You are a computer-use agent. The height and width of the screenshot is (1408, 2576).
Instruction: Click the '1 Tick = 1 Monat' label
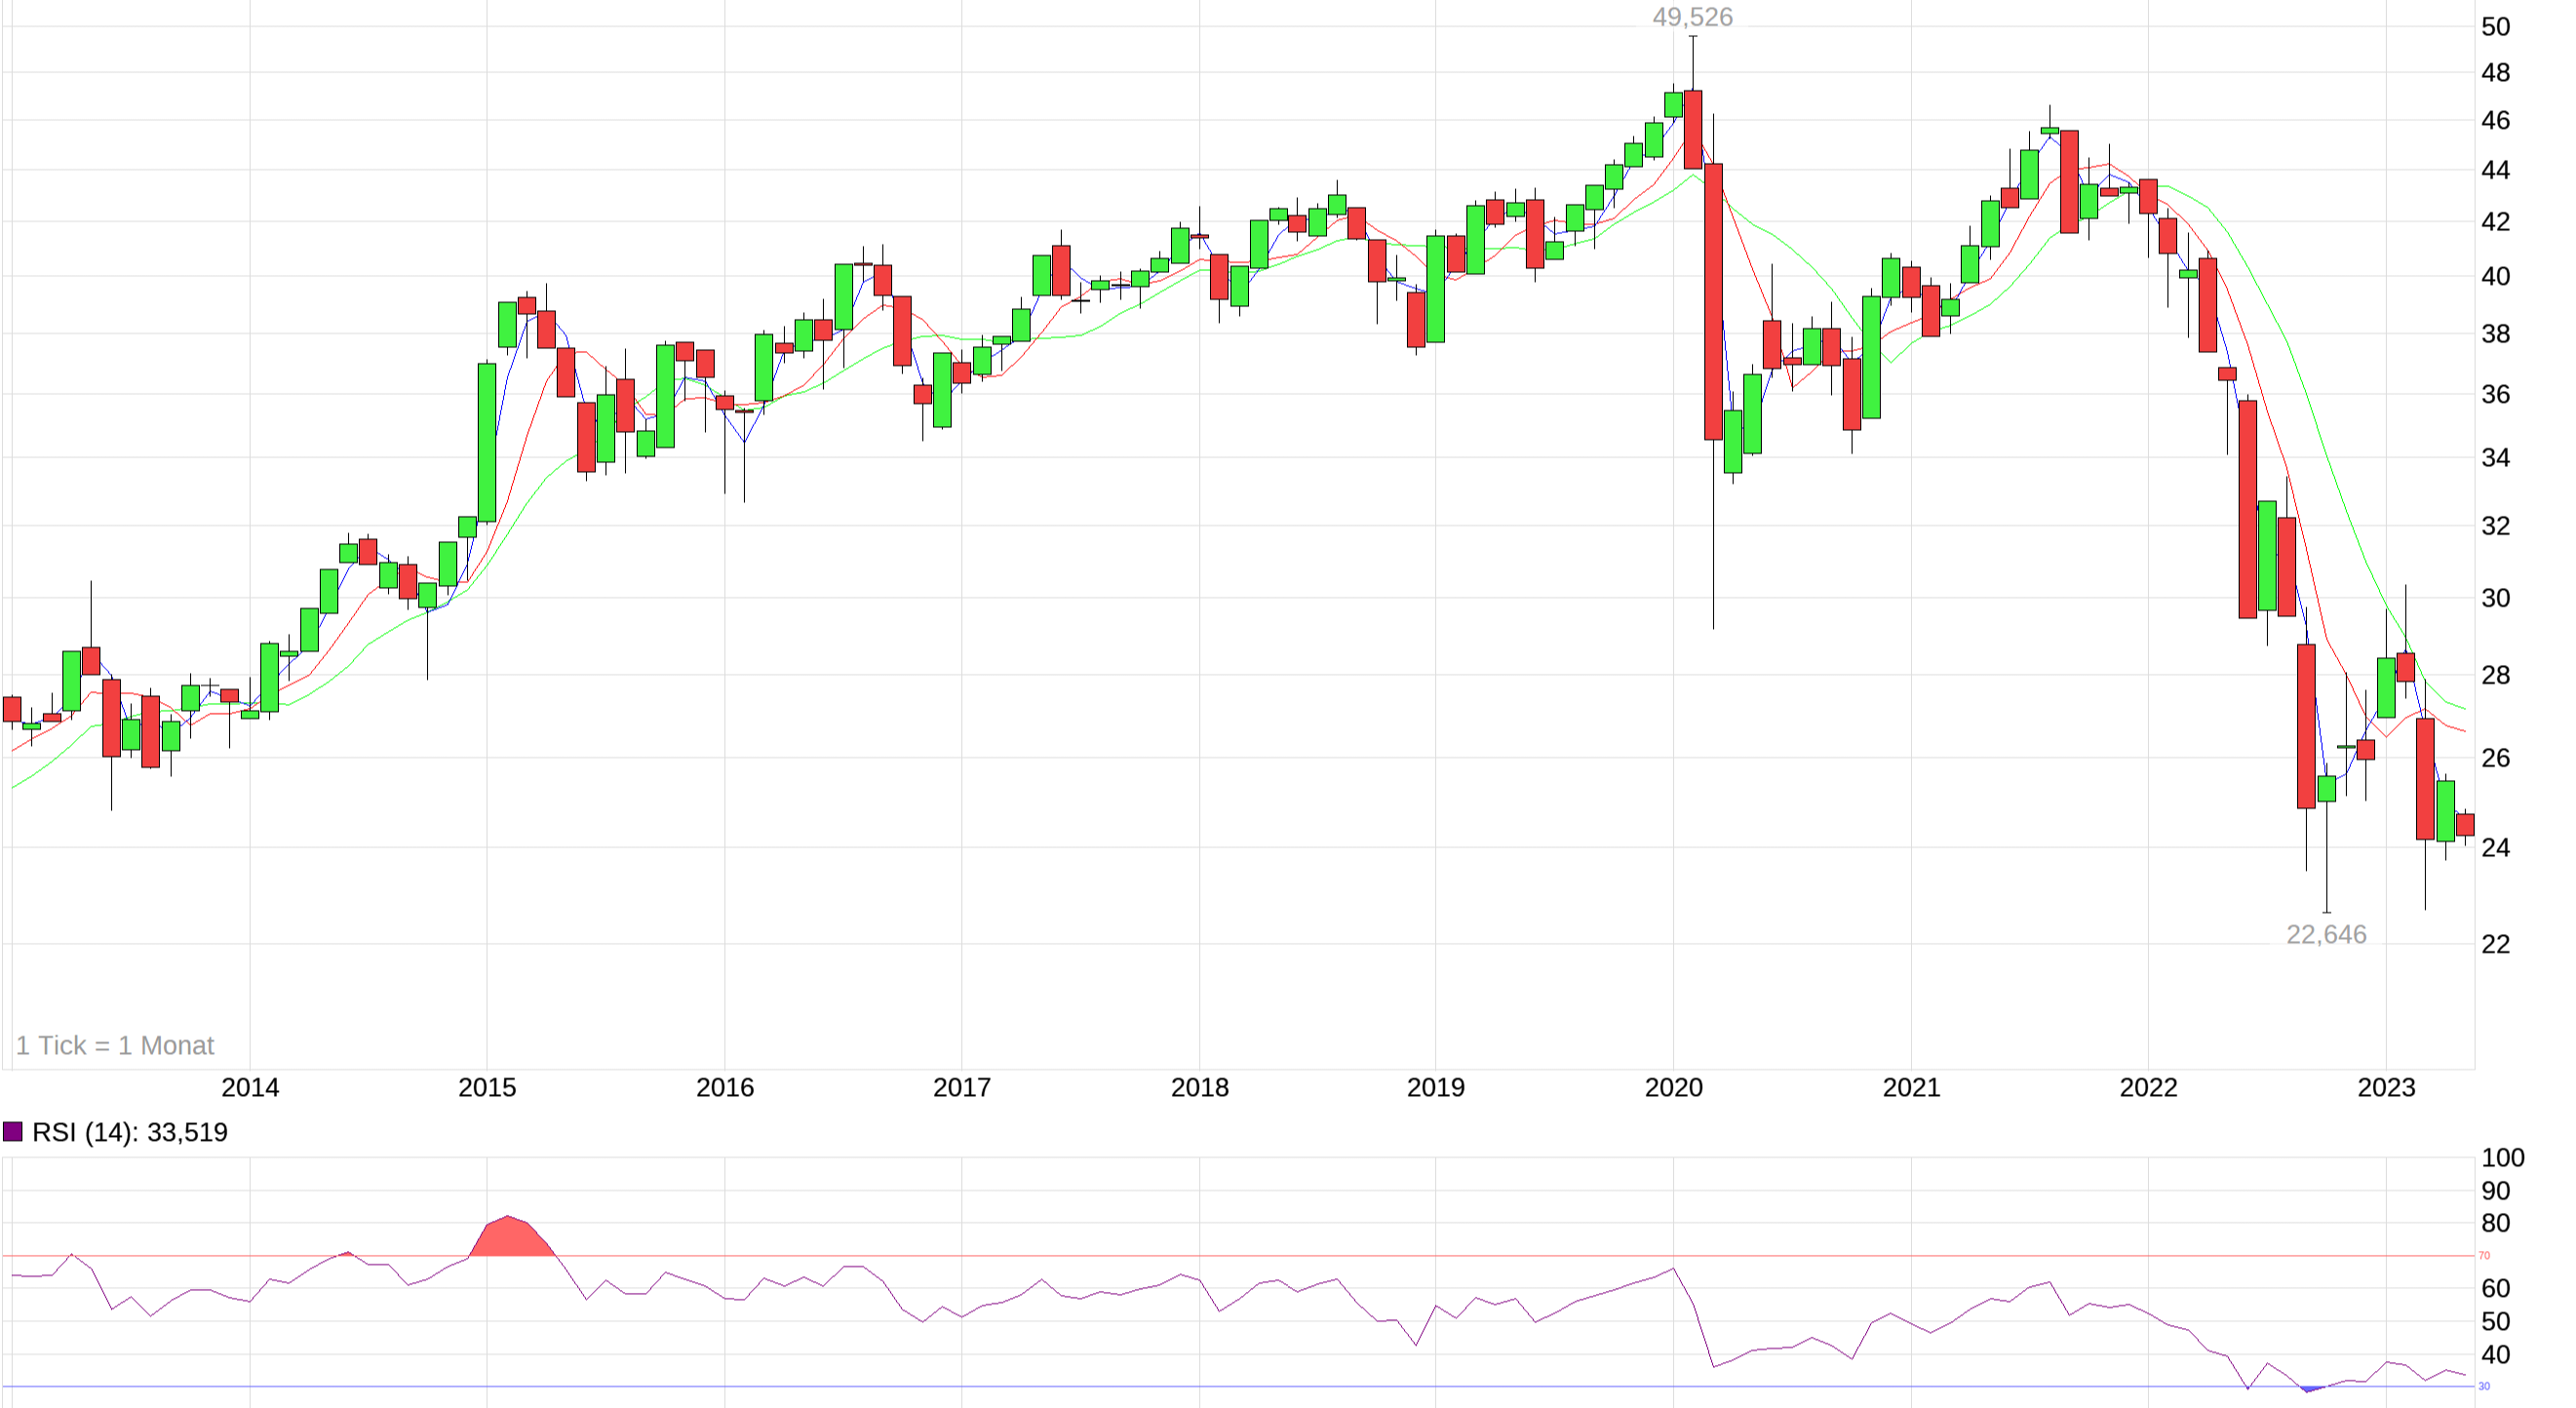tap(115, 1045)
